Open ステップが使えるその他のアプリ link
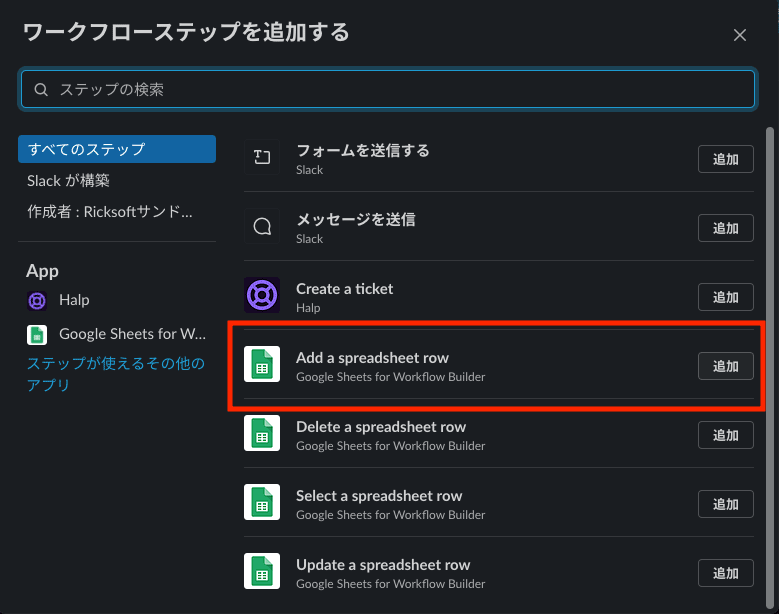Viewport: 779px width, 614px height. click(116, 374)
